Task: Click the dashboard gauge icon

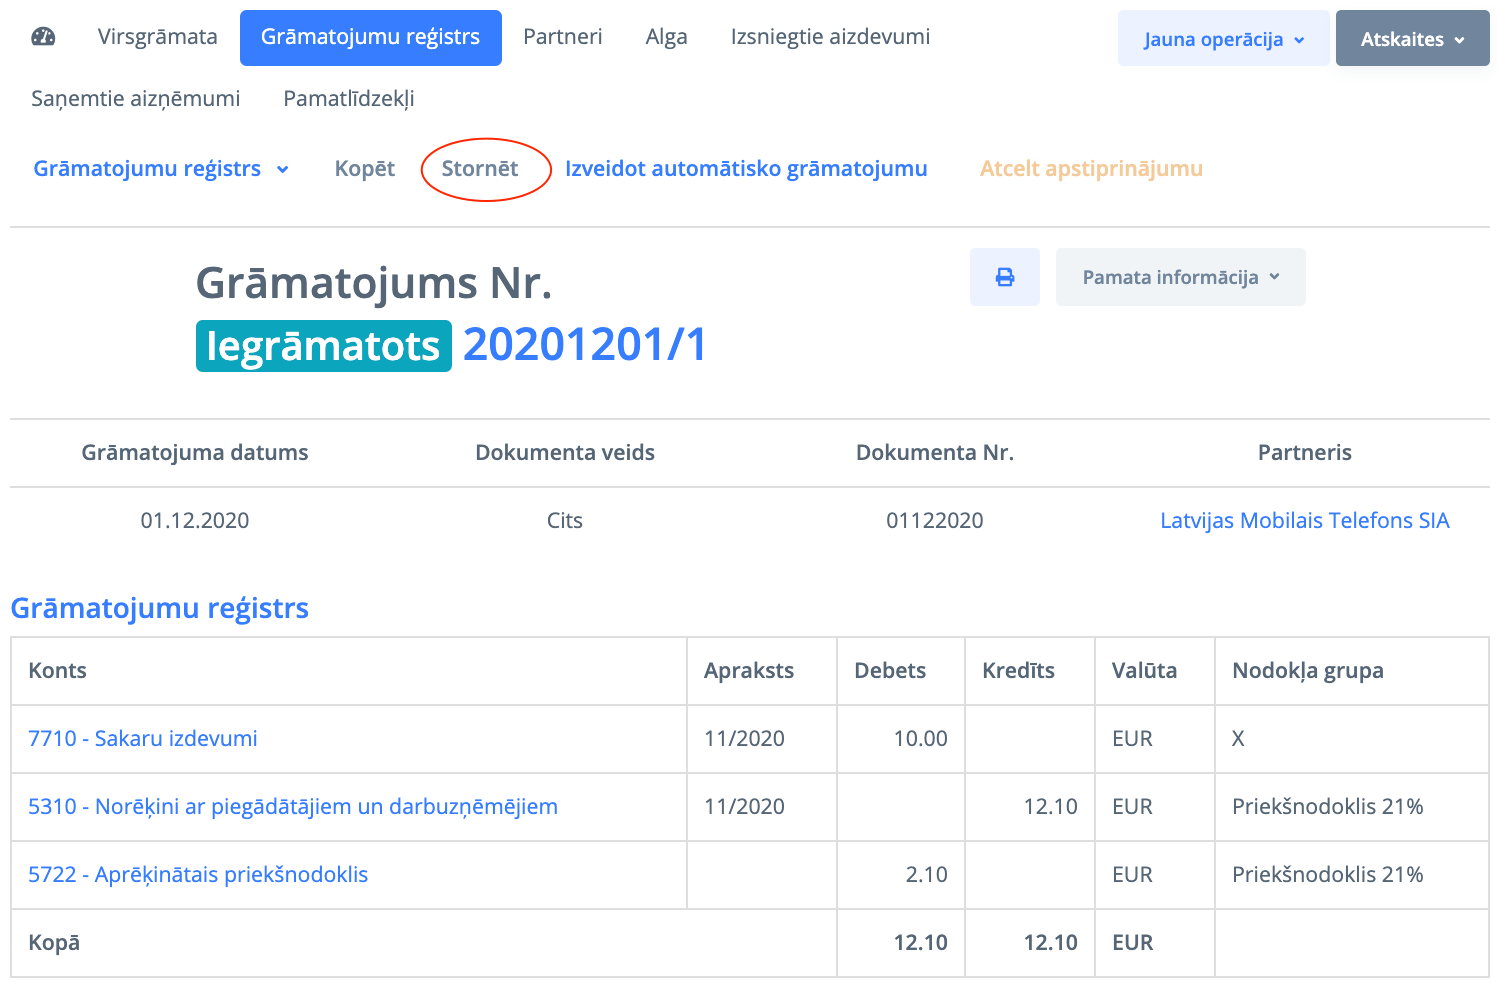Action: coord(43,37)
